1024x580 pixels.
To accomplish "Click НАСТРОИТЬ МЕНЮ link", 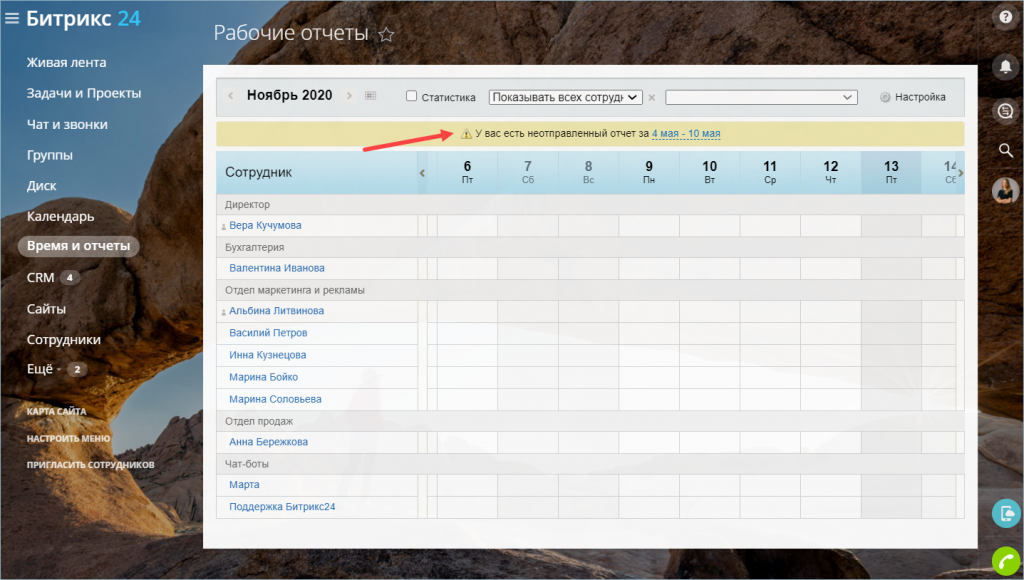I will click(x=68, y=438).
